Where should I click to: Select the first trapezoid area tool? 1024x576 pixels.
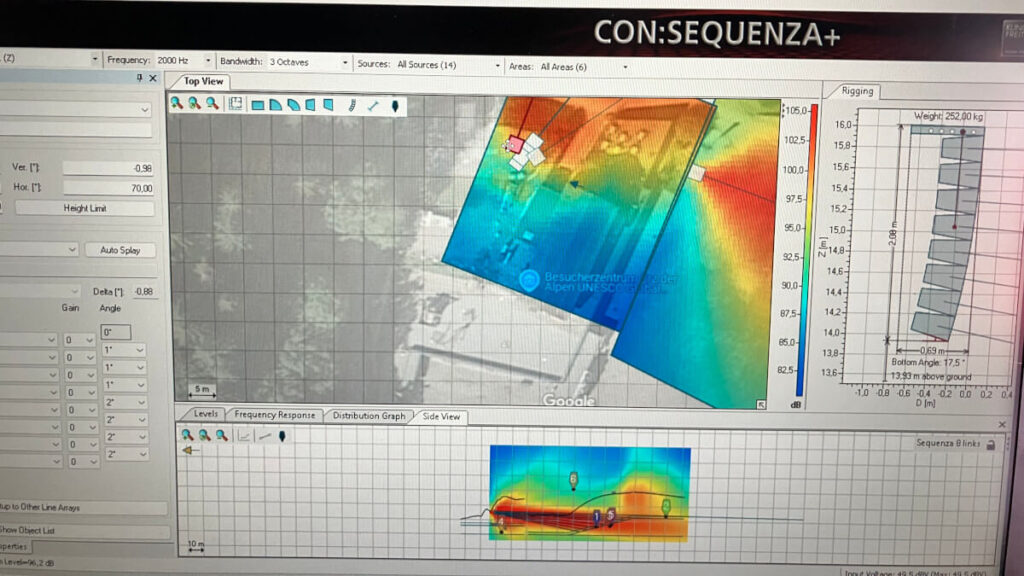pyautogui.click(x=311, y=104)
